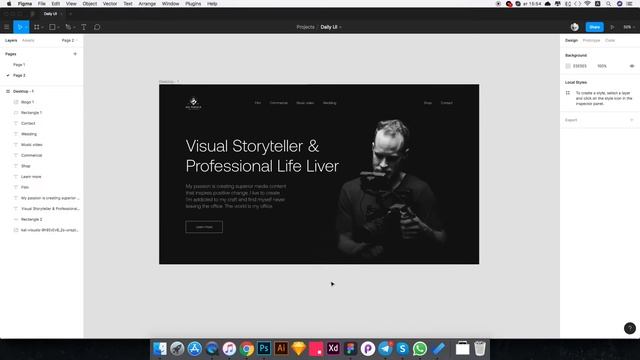The height and width of the screenshot is (360, 640).
Task: Open App Store from the dock
Action: click(x=194, y=349)
